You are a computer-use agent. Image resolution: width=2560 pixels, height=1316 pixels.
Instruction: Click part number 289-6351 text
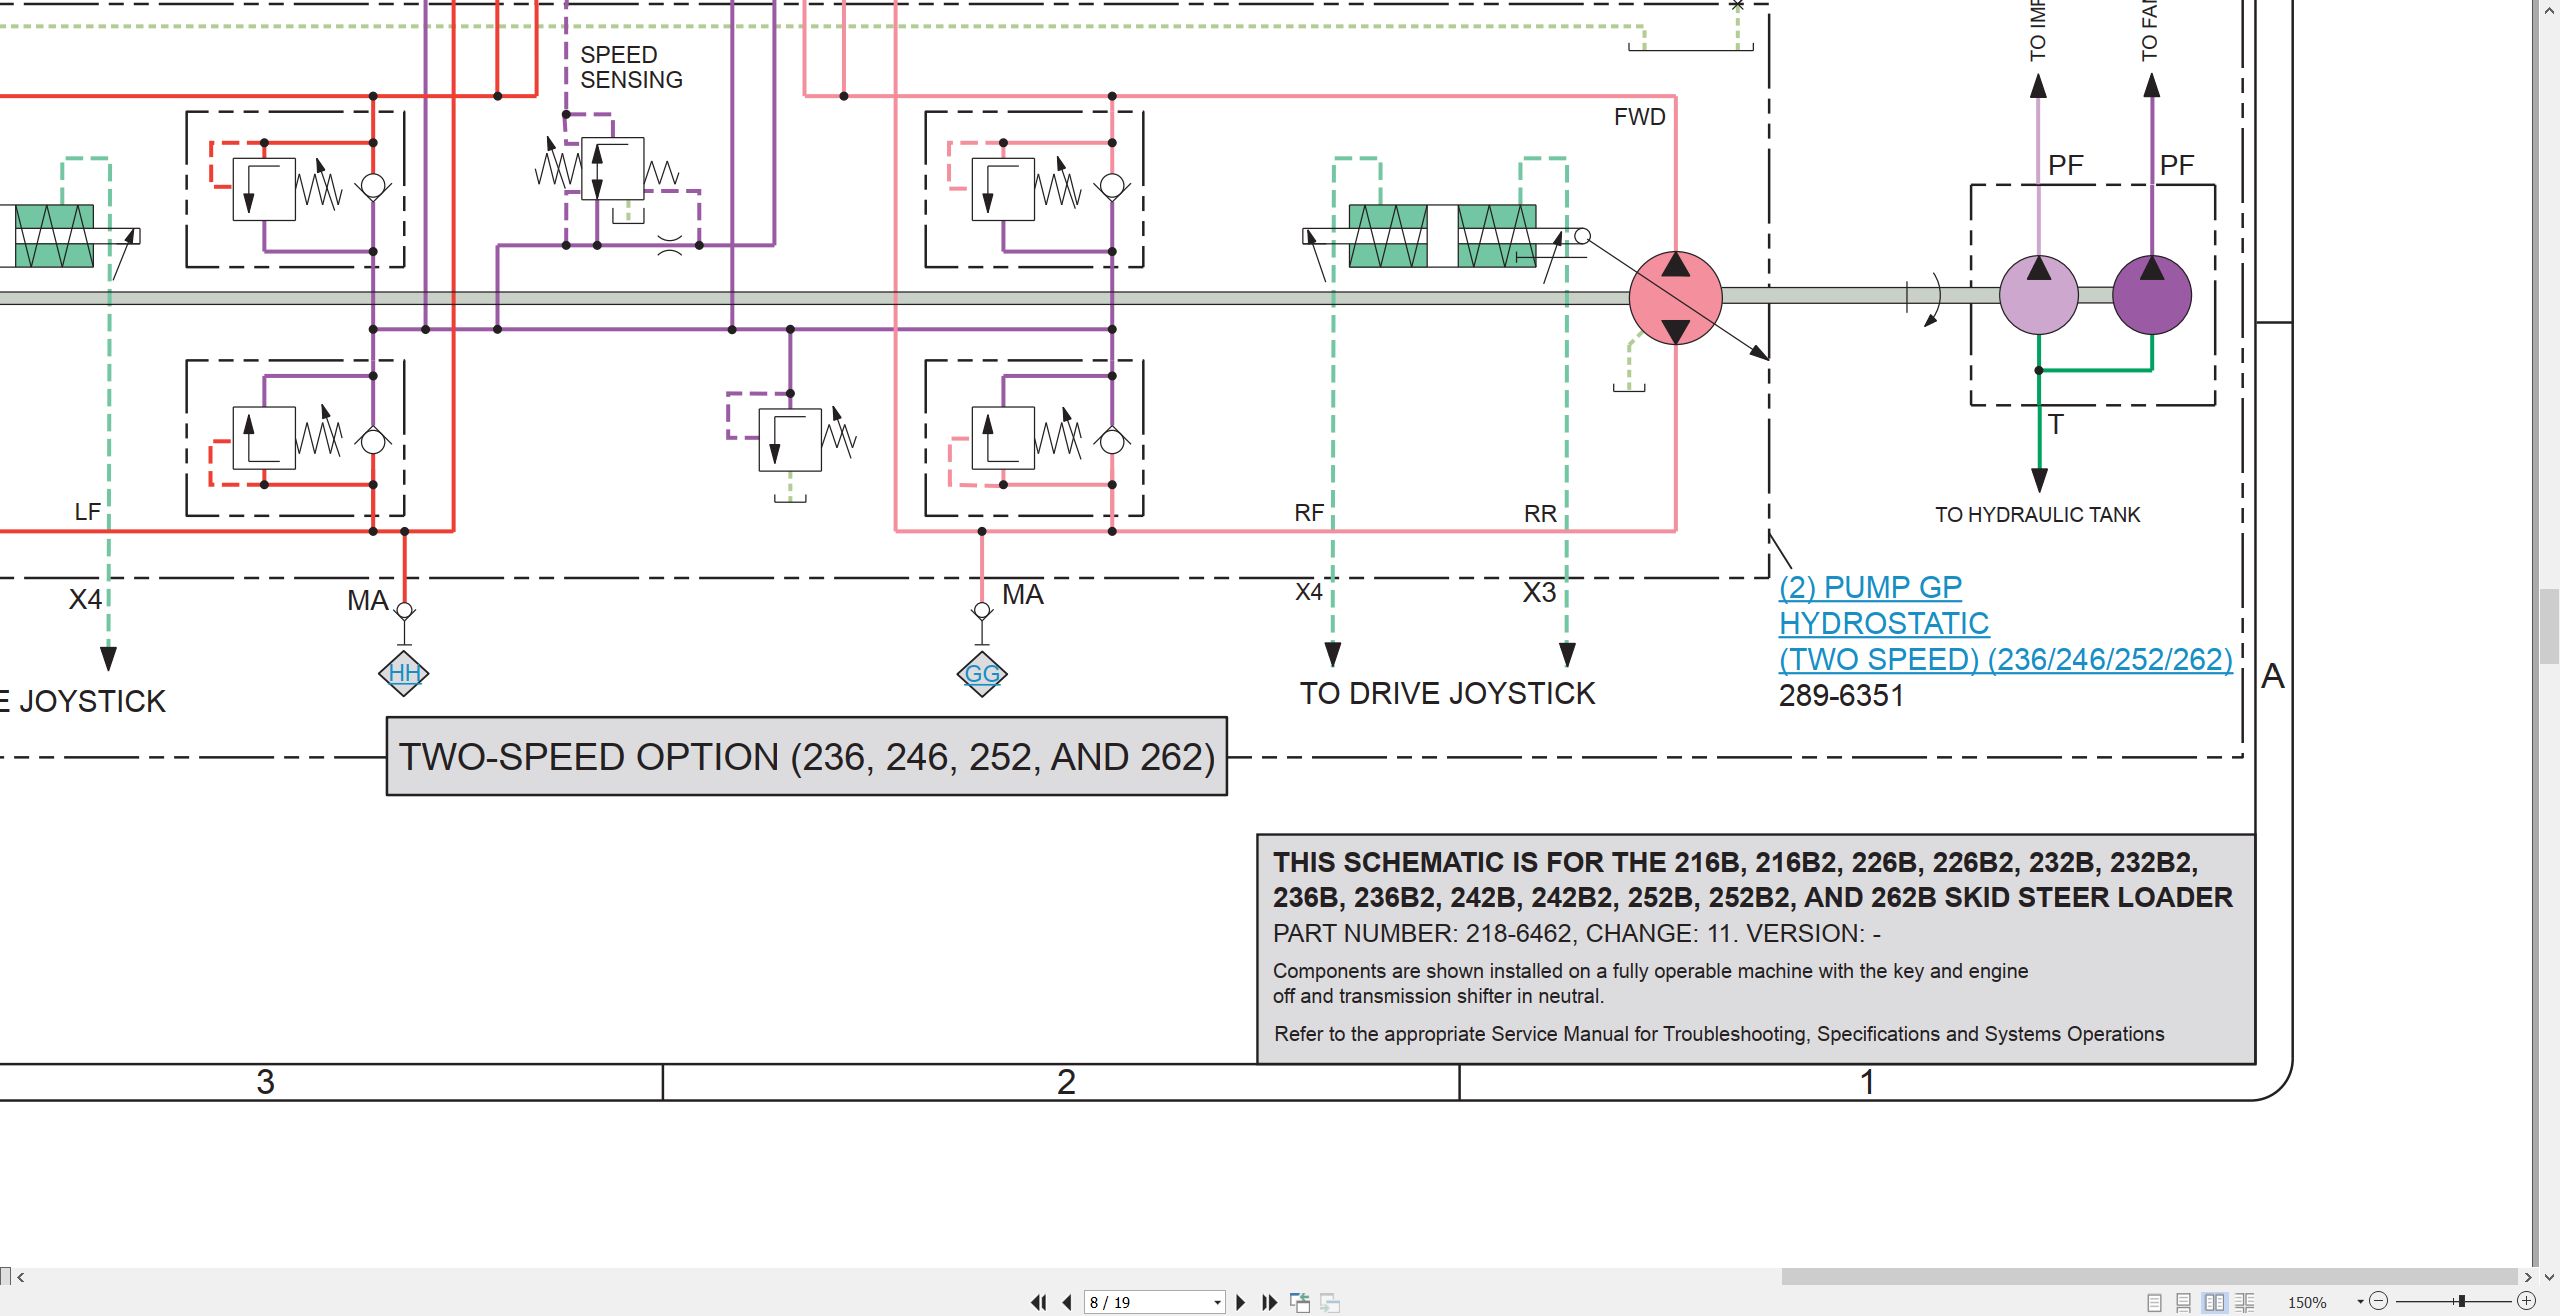point(1841,695)
